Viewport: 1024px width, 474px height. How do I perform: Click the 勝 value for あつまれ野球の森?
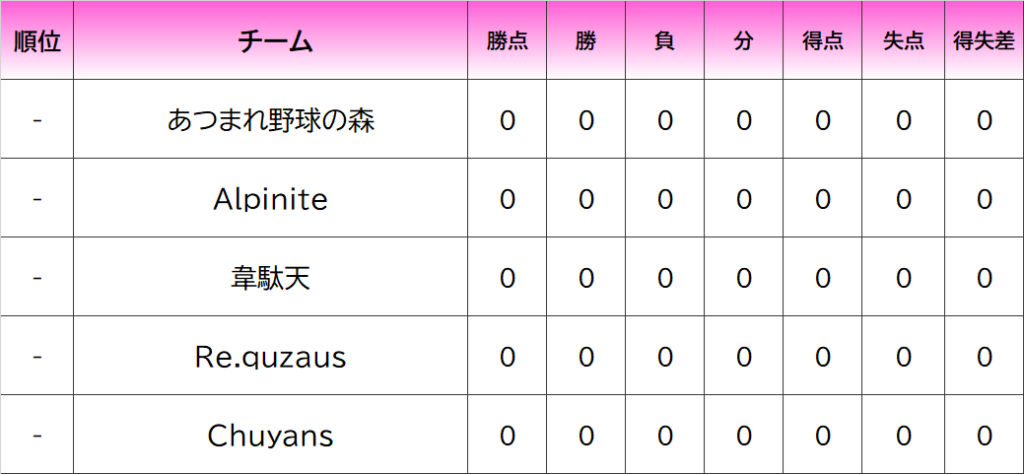tap(586, 121)
